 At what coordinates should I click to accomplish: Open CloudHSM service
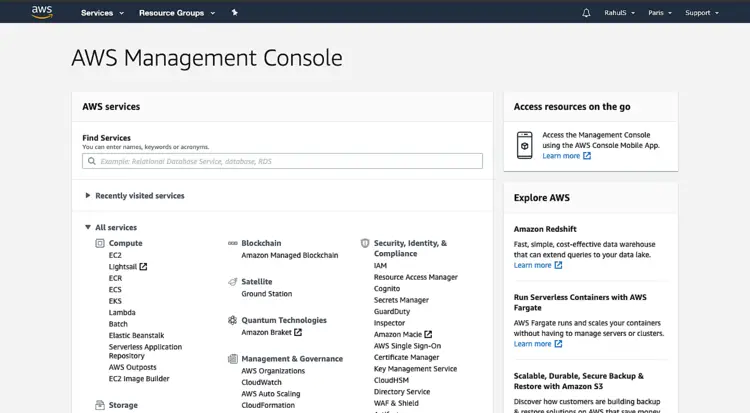(391, 380)
